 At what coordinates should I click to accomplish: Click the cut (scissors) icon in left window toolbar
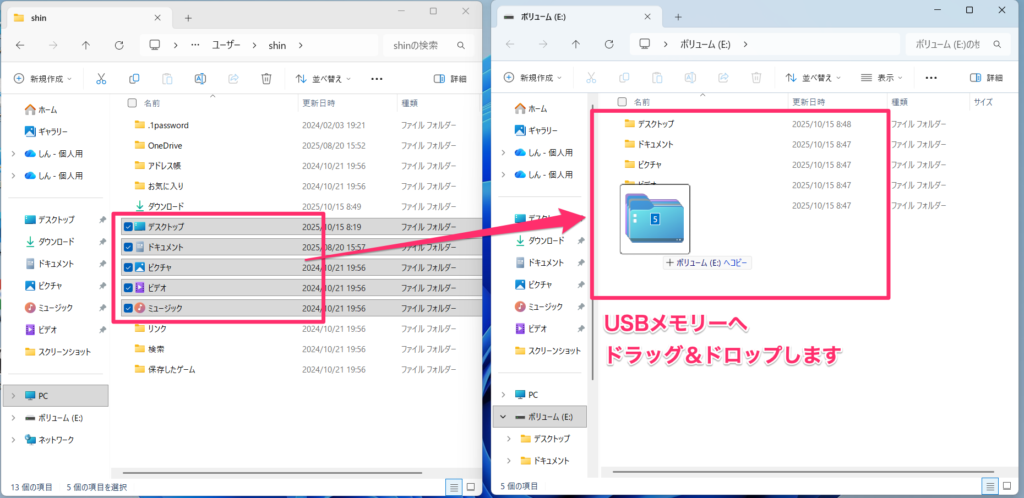(101, 79)
